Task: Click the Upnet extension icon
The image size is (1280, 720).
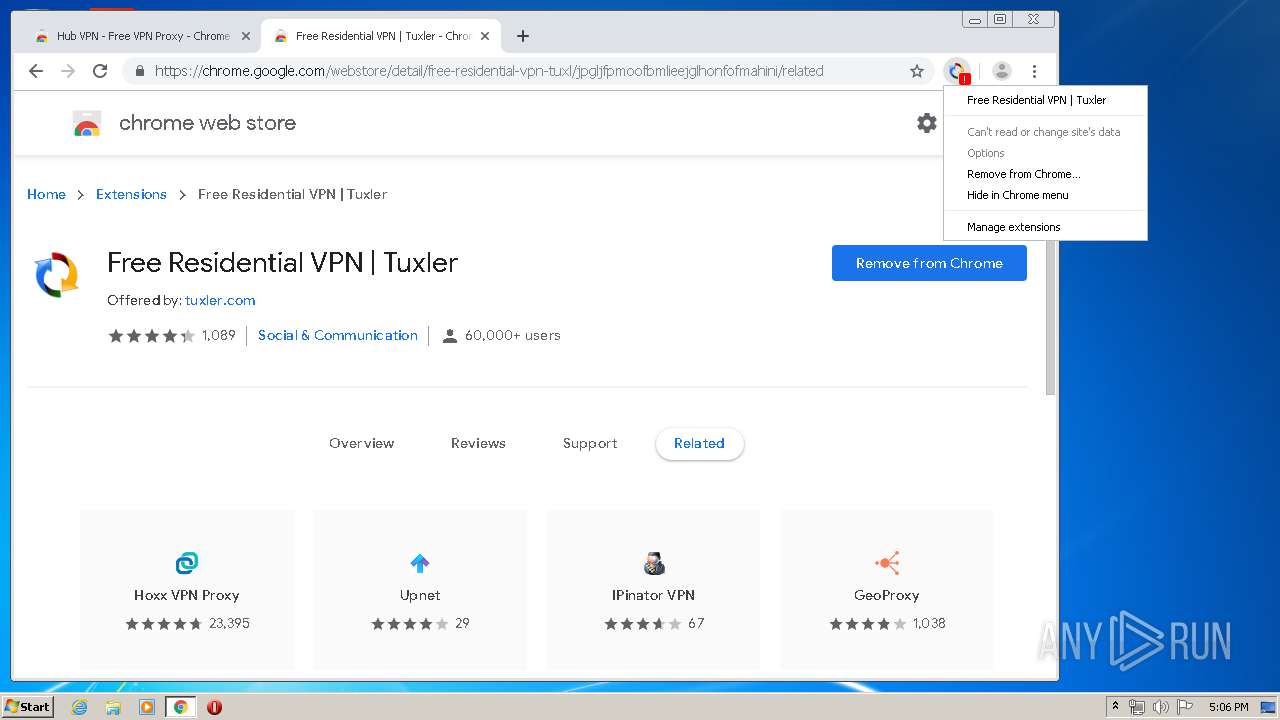Action: click(x=420, y=563)
